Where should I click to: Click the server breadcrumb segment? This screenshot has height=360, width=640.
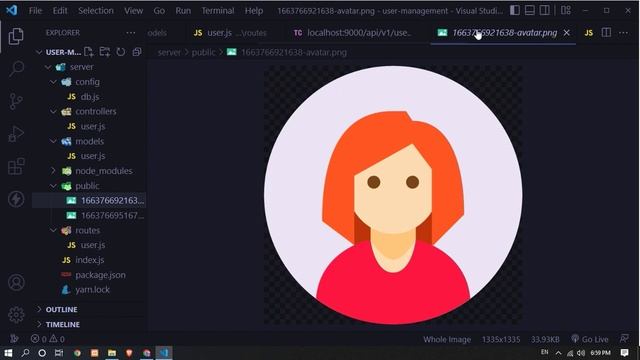pyautogui.click(x=169, y=52)
